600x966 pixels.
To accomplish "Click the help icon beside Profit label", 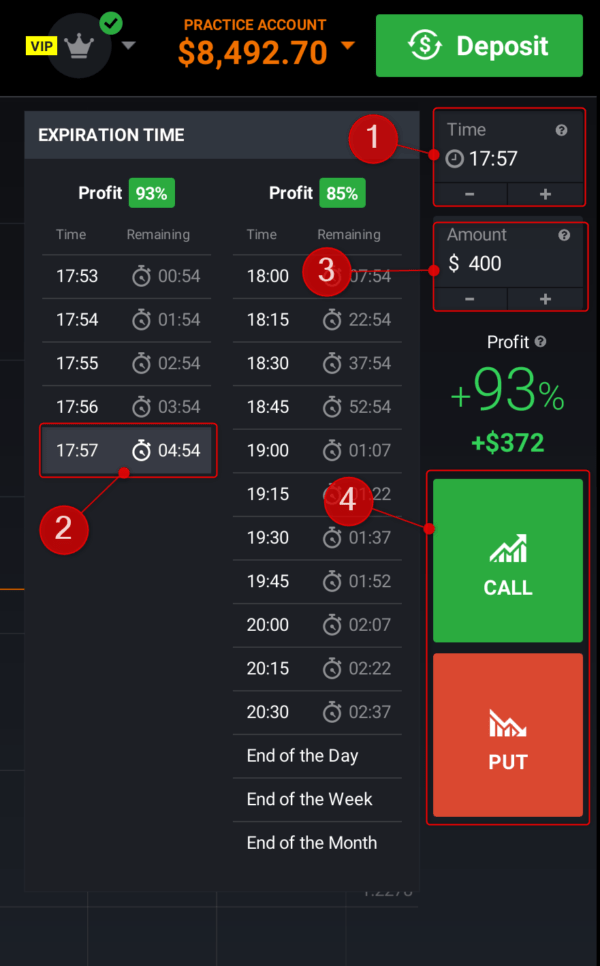I will click(541, 342).
